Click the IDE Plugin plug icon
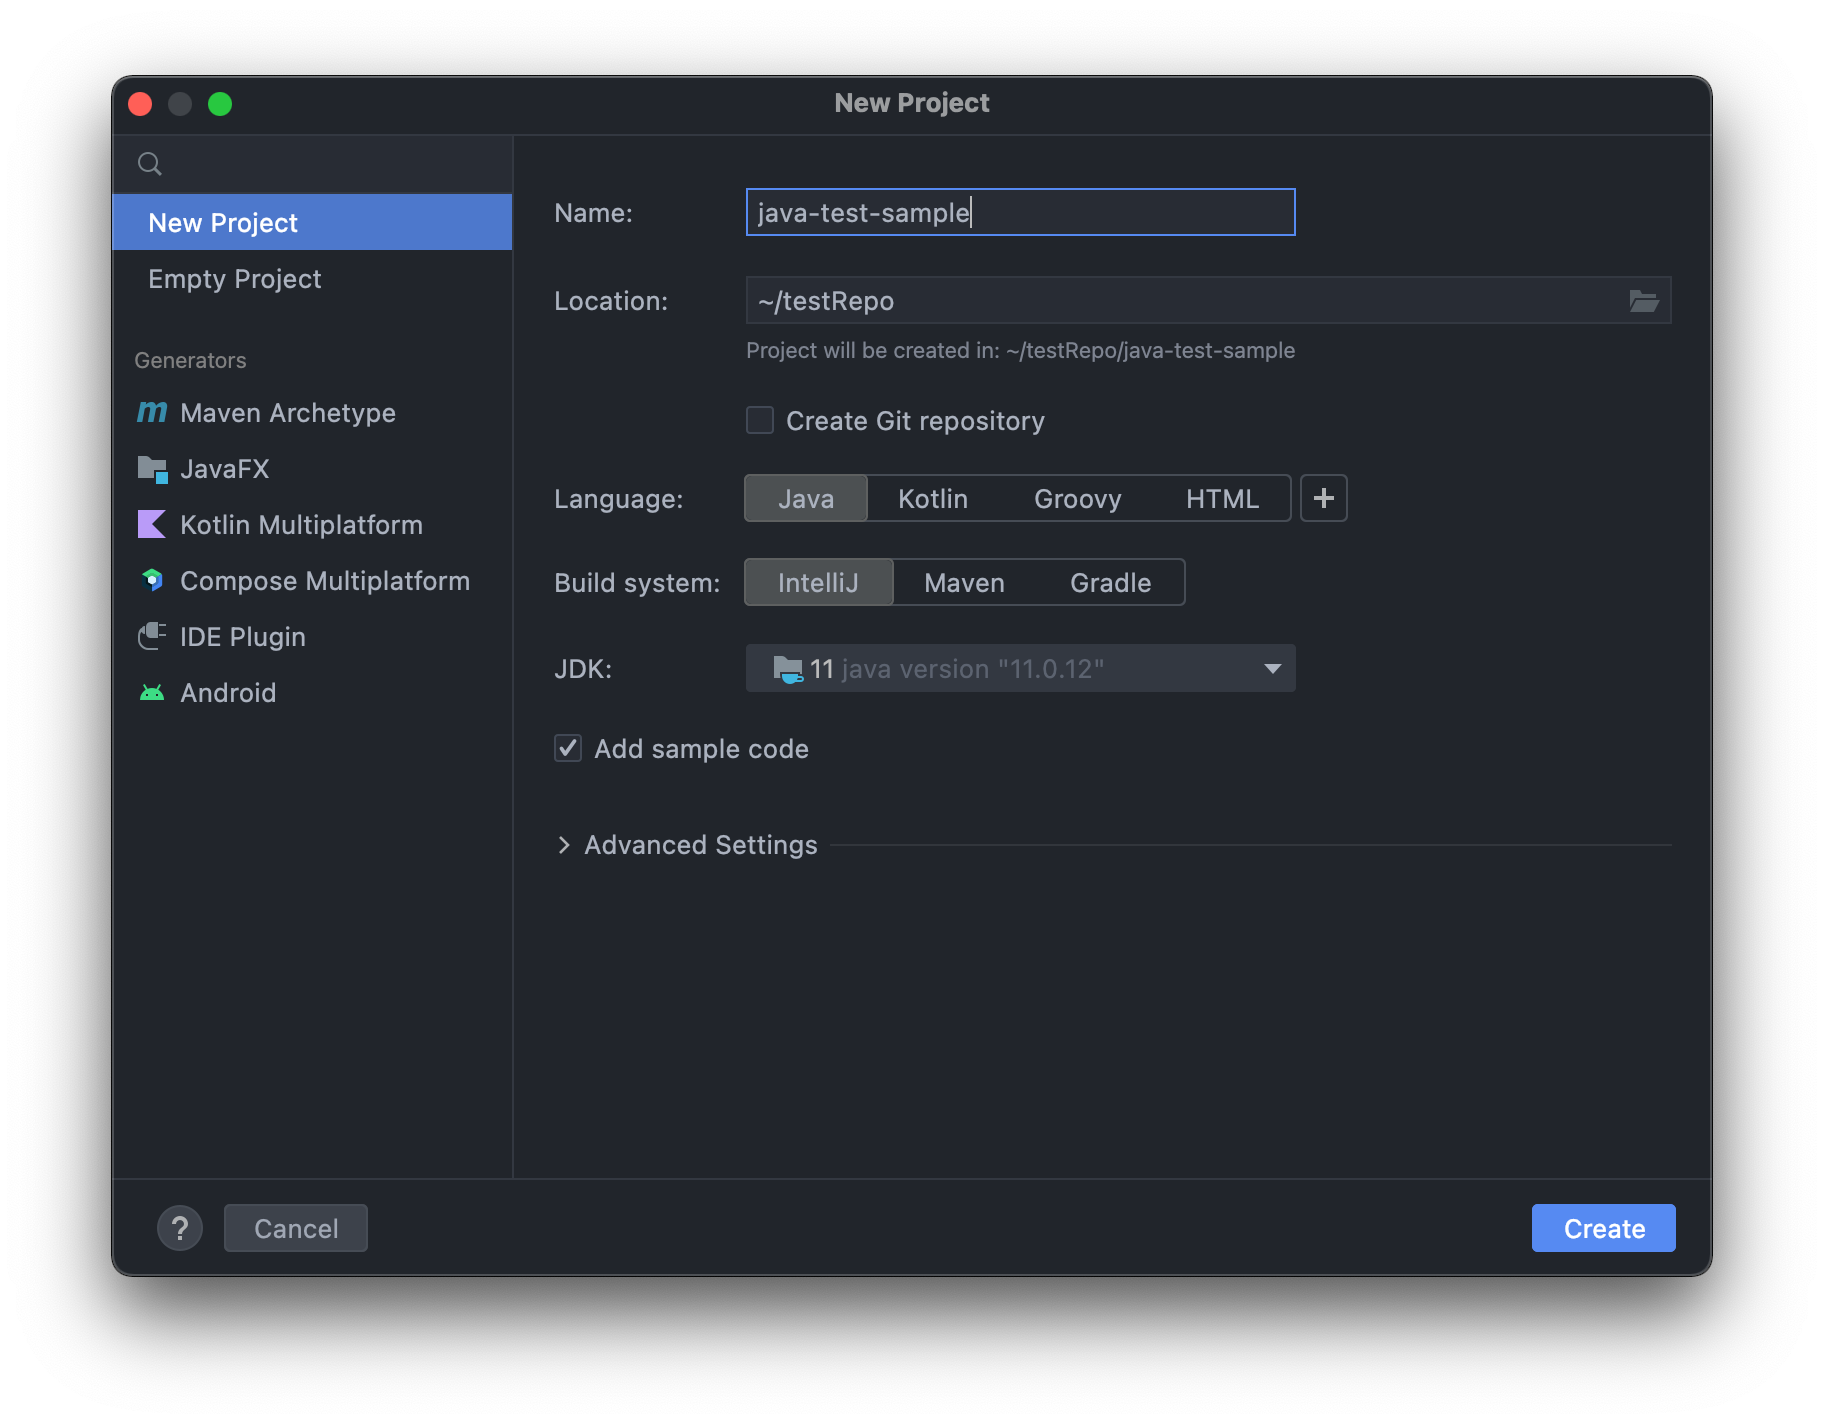The image size is (1824, 1424). [152, 636]
